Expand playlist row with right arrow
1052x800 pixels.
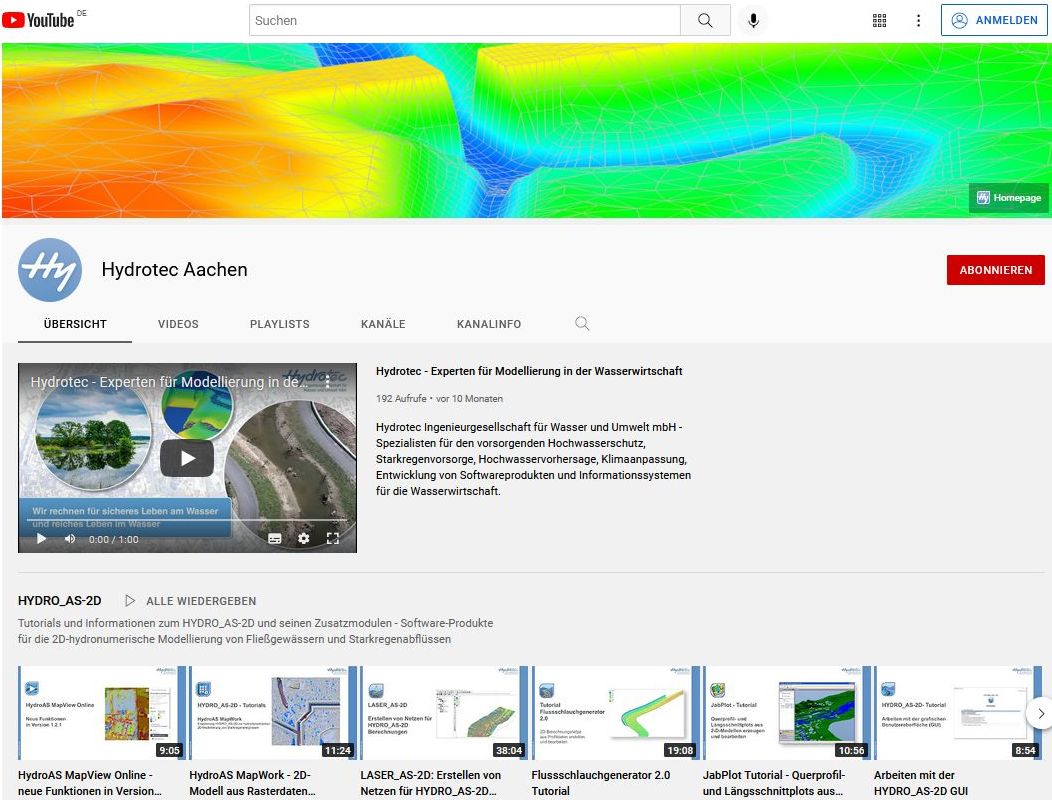[x=1040, y=713]
